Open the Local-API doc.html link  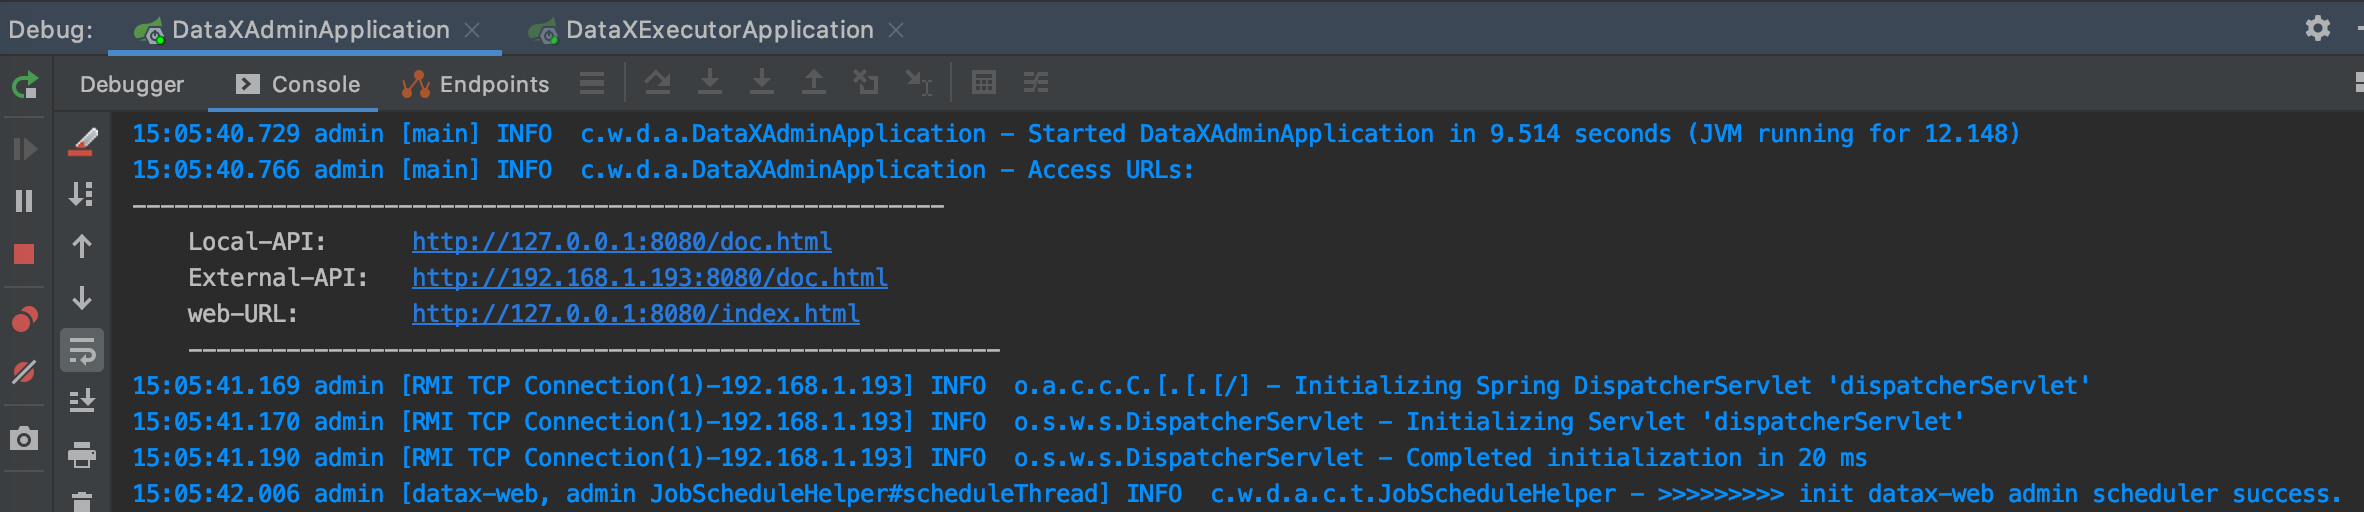622,242
